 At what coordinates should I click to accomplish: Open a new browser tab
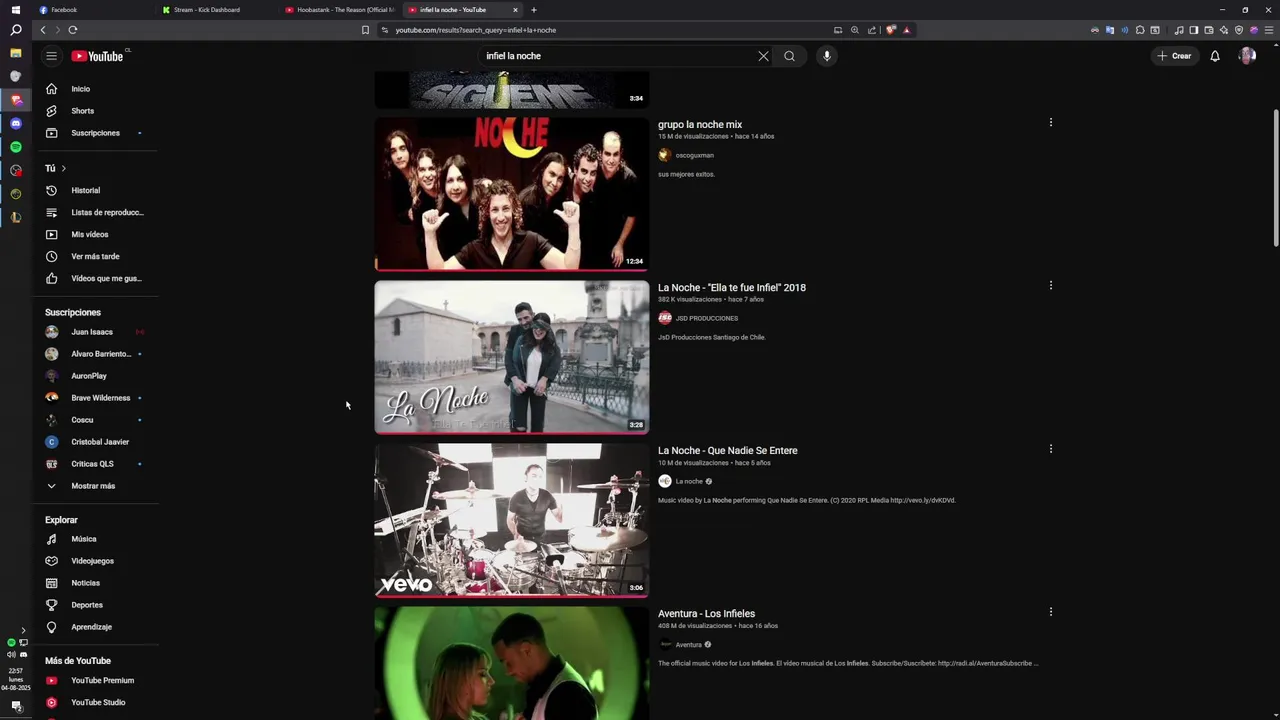(533, 10)
